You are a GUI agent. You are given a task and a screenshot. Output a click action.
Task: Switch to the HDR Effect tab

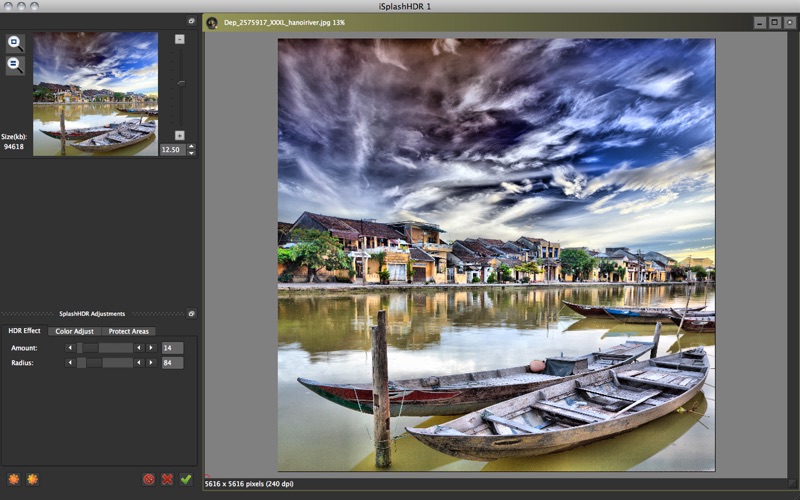pos(24,331)
